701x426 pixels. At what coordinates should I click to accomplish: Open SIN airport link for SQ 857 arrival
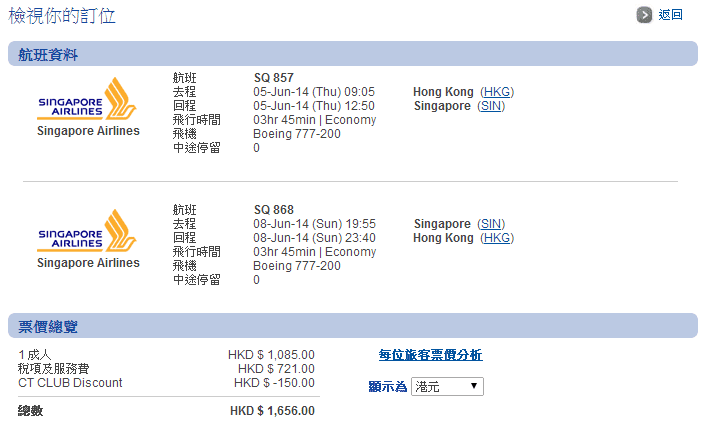click(491, 106)
